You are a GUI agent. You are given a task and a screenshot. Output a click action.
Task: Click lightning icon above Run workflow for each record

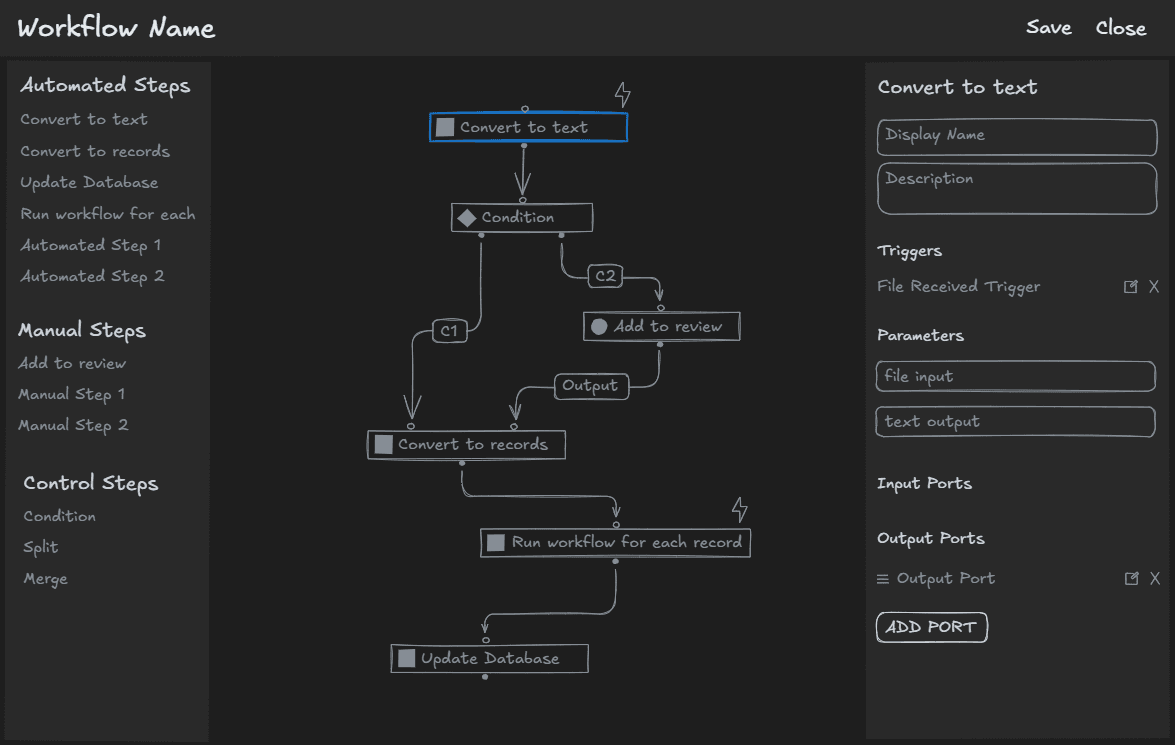(x=741, y=510)
